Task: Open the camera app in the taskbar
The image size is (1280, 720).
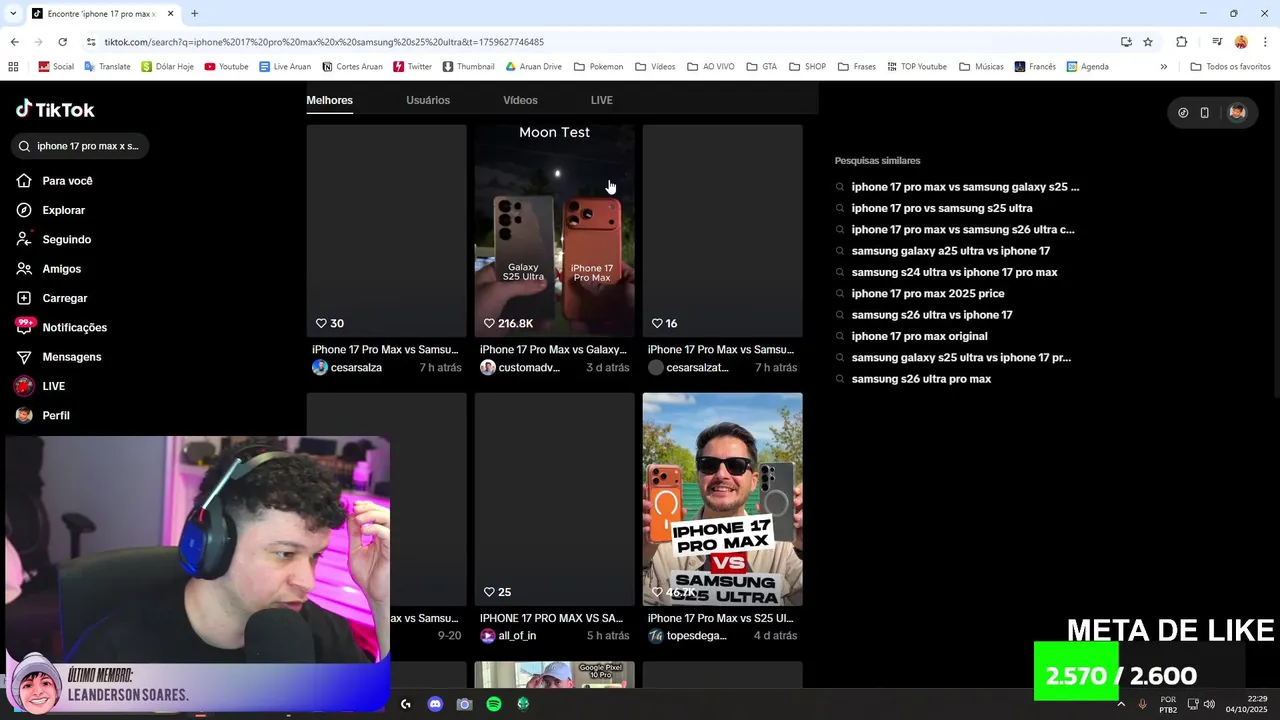Action: coord(464,704)
